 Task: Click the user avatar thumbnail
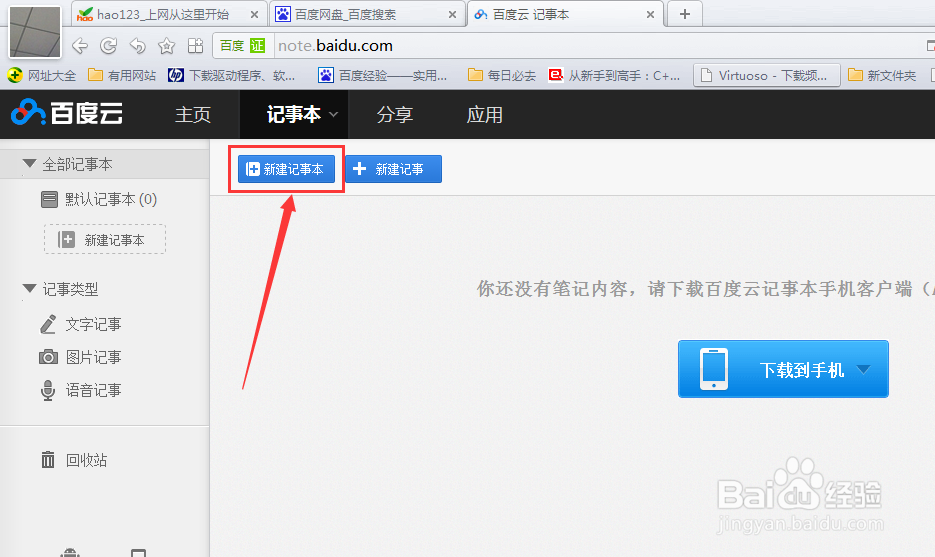[x=35, y=32]
